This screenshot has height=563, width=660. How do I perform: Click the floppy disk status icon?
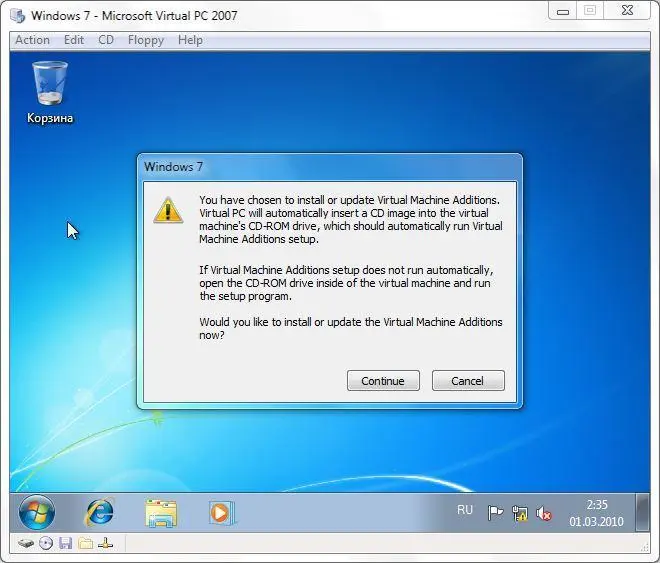pos(65,543)
